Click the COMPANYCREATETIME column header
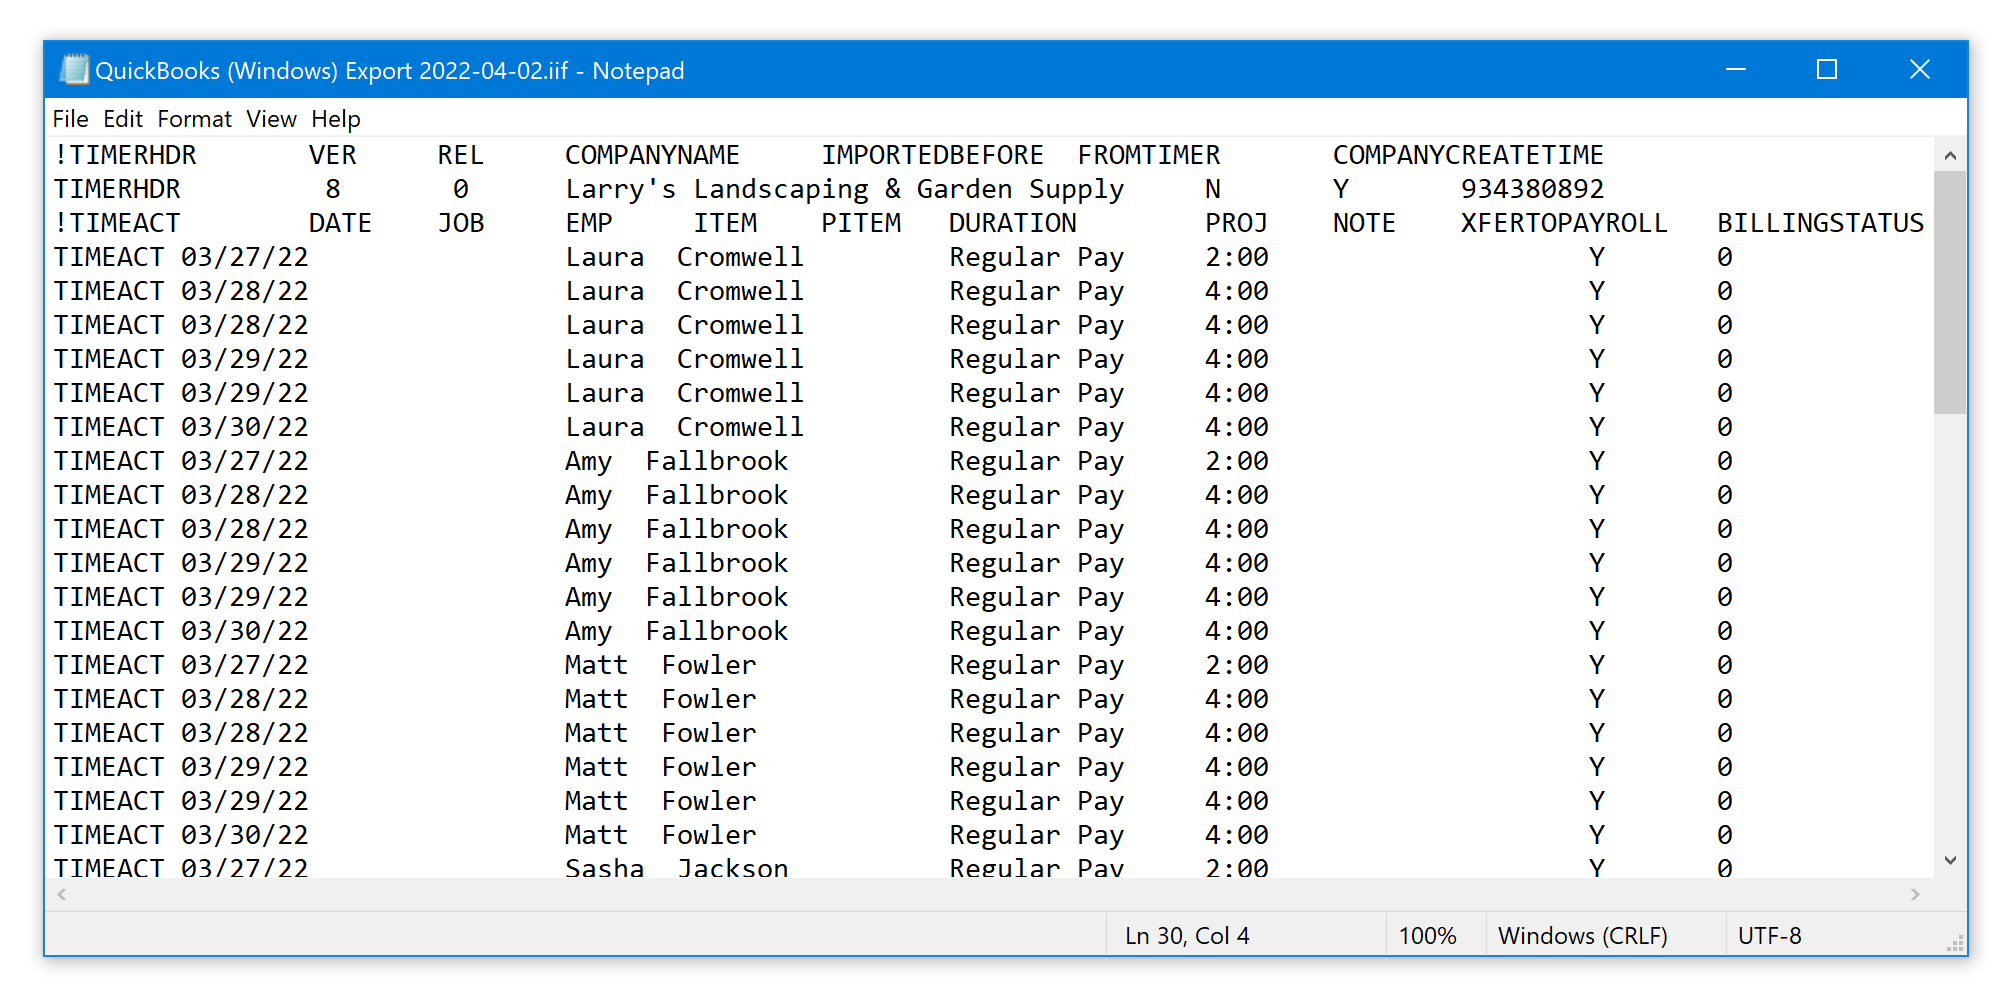Screen dimensions: 2006x1008 coord(1468,155)
